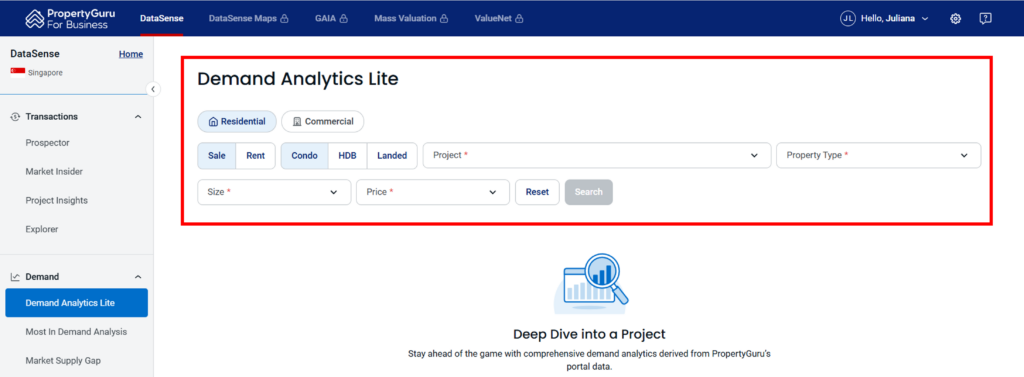
Task: Switch listing type to Rent
Action: click(255, 156)
